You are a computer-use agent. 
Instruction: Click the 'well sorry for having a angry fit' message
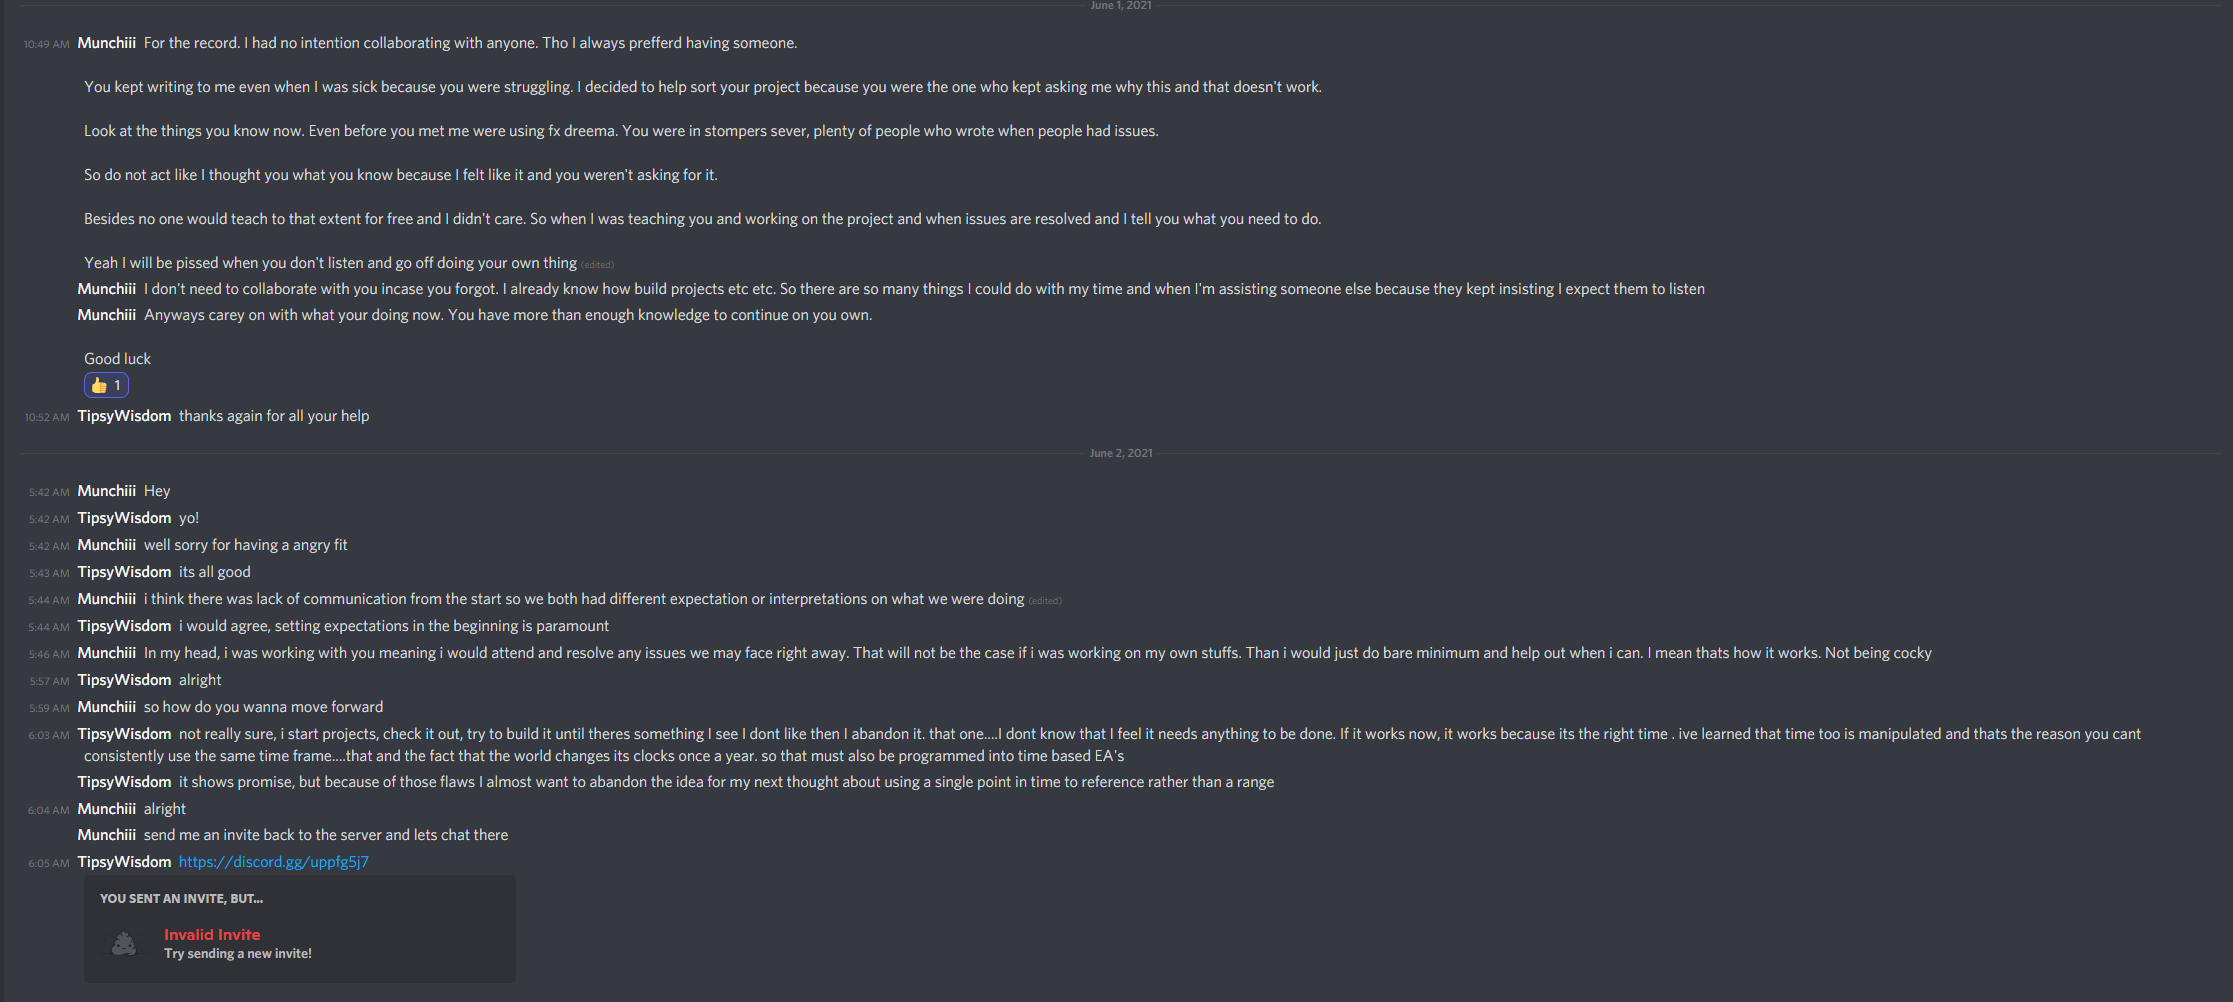click(x=246, y=545)
